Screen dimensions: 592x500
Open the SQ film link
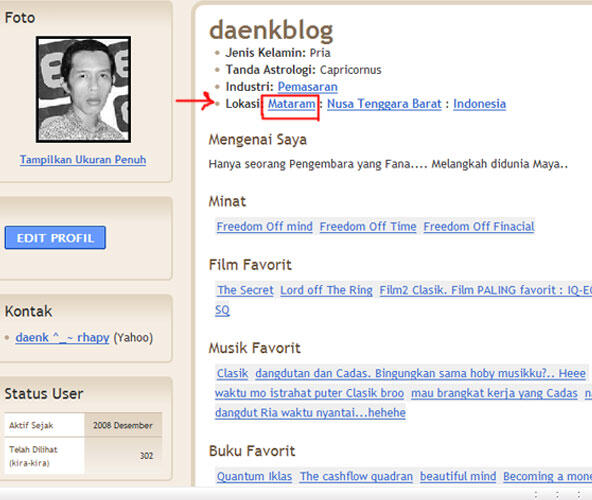[x=222, y=310]
